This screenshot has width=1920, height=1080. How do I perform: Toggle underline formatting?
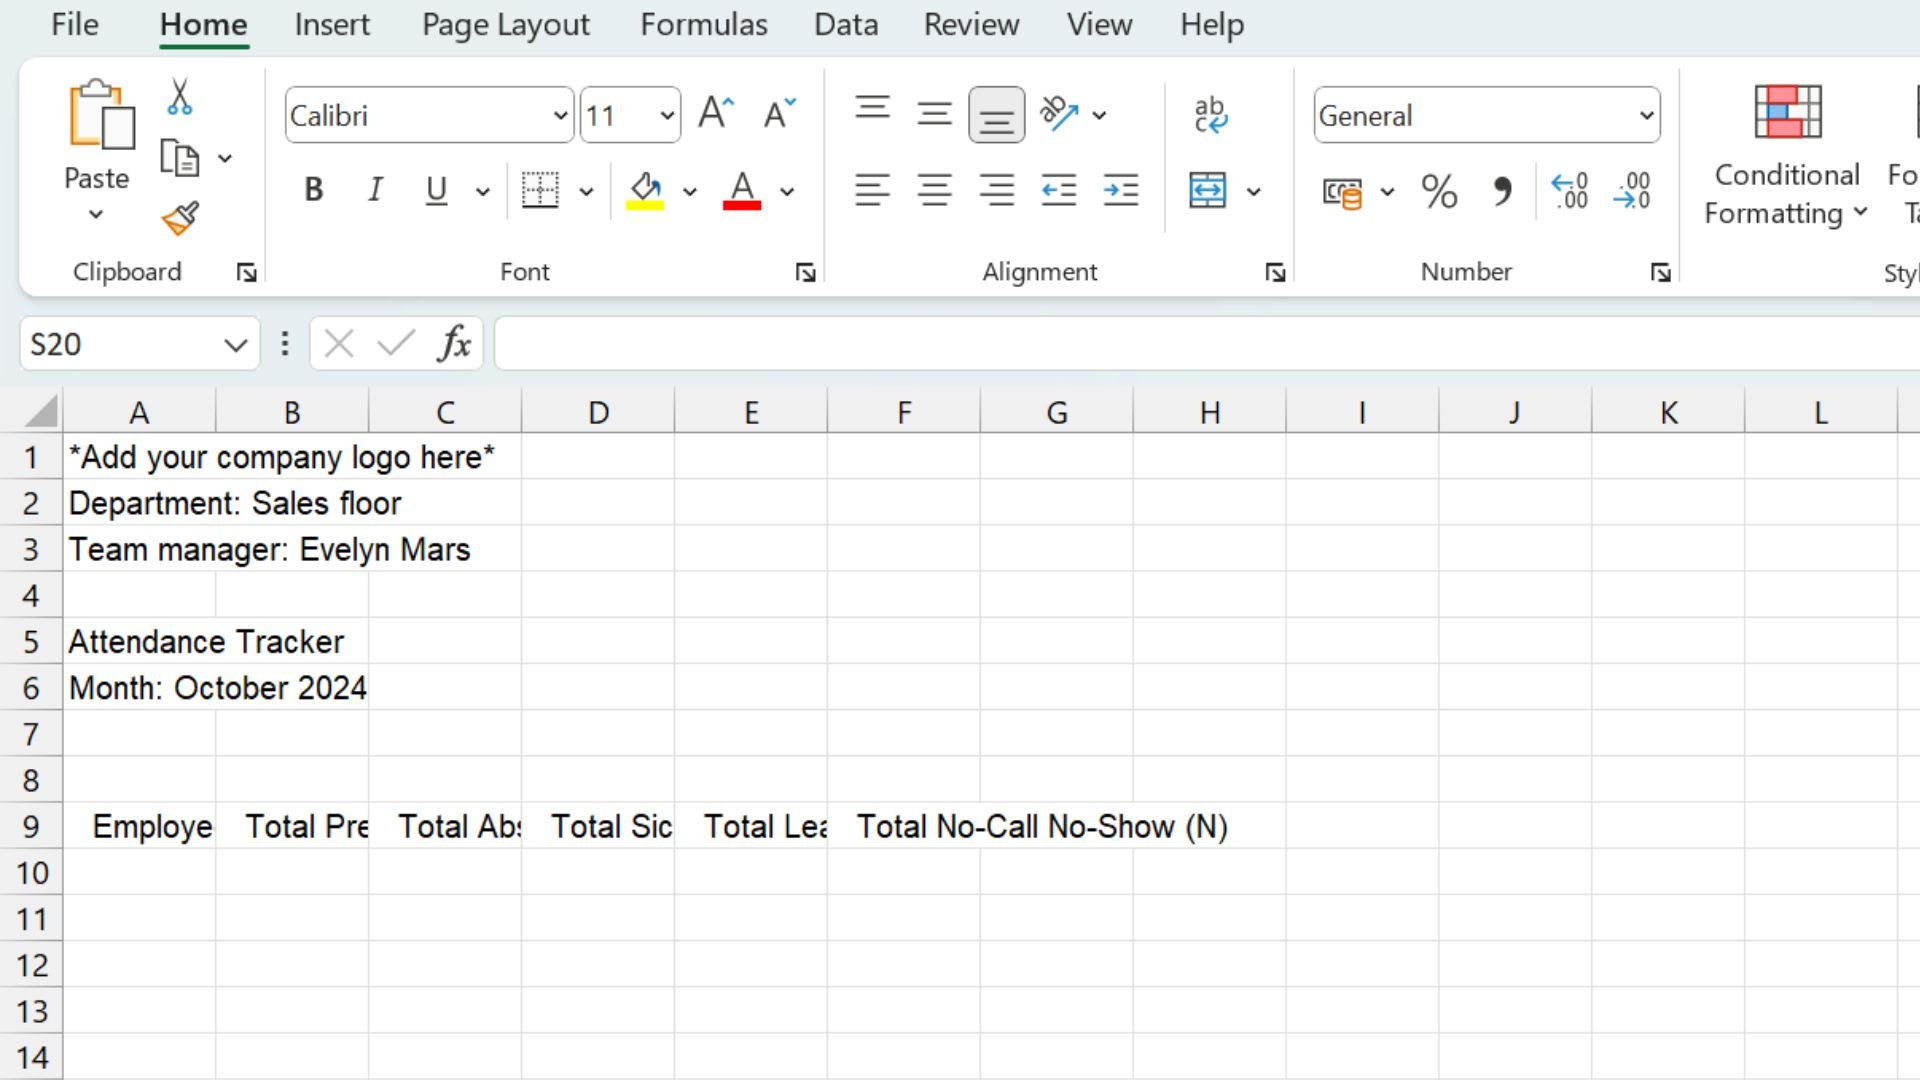(435, 190)
